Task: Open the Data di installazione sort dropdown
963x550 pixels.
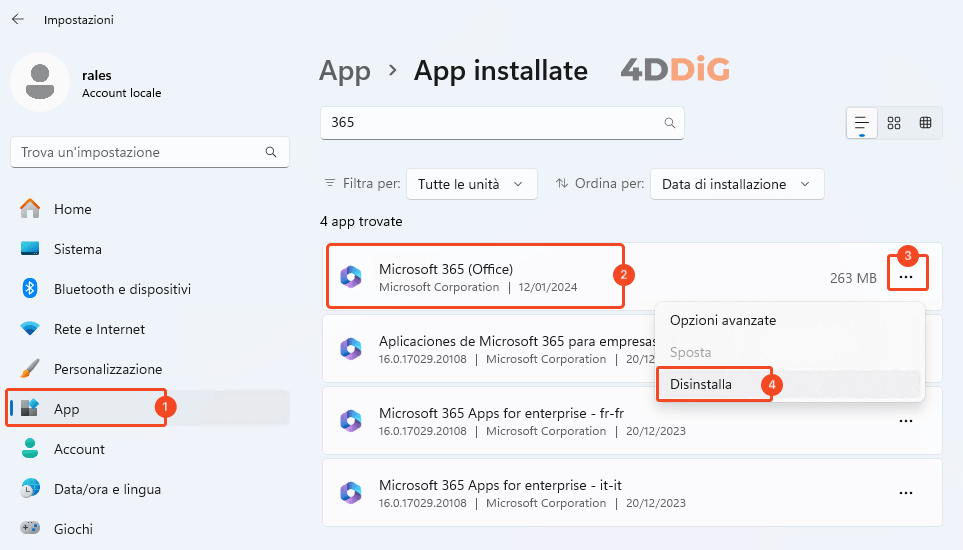Action: (x=737, y=184)
